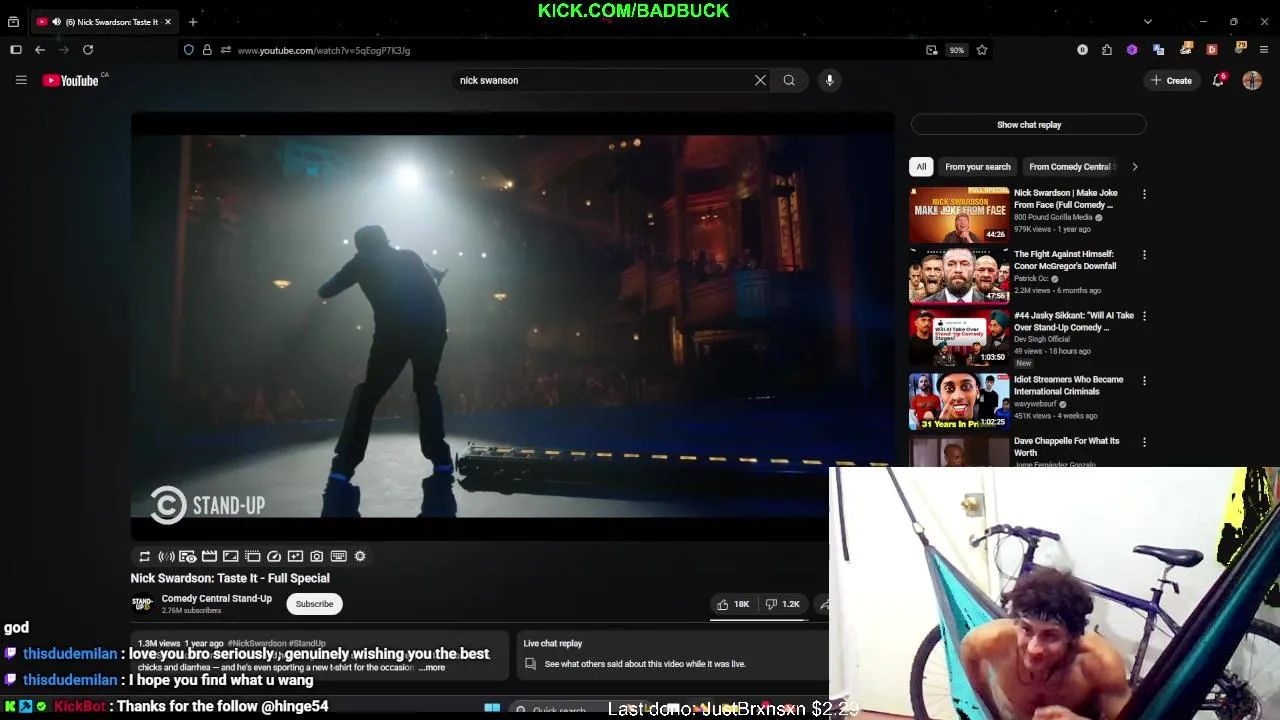Click the video player to pause
Screen dimensions: 1280x720
pyautogui.click(x=512, y=326)
